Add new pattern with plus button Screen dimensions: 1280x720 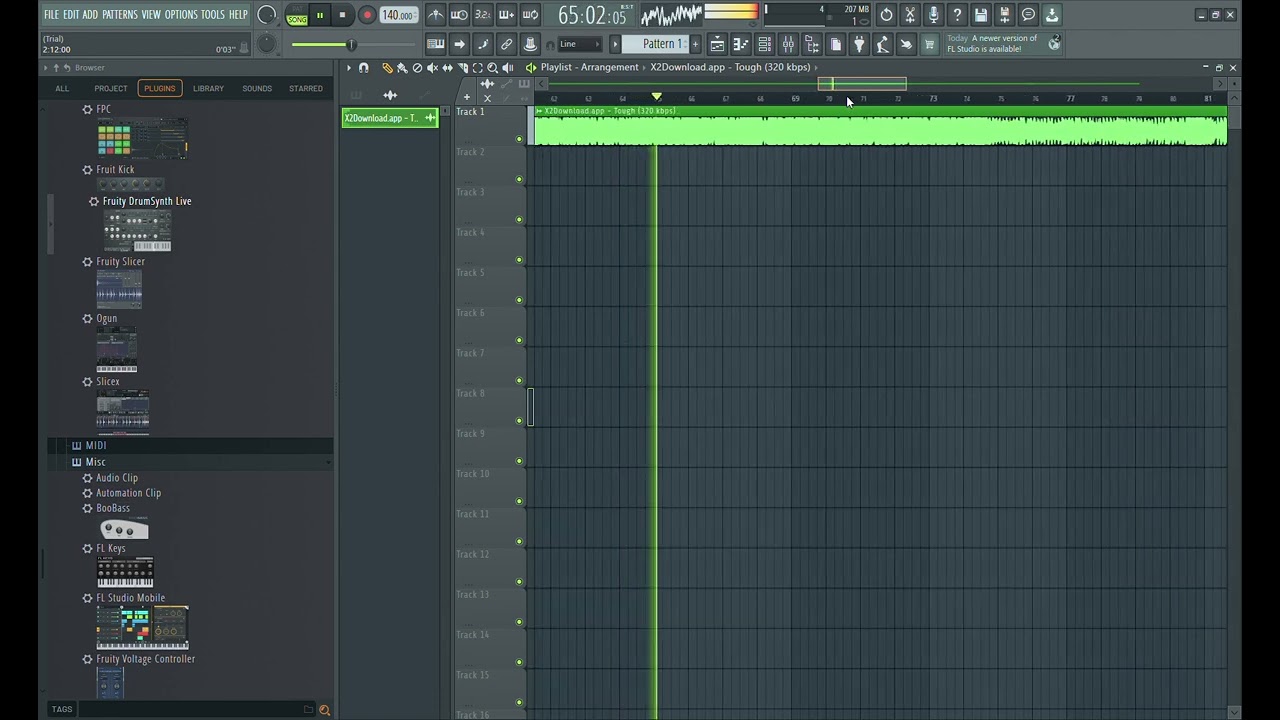coord(694,44)
